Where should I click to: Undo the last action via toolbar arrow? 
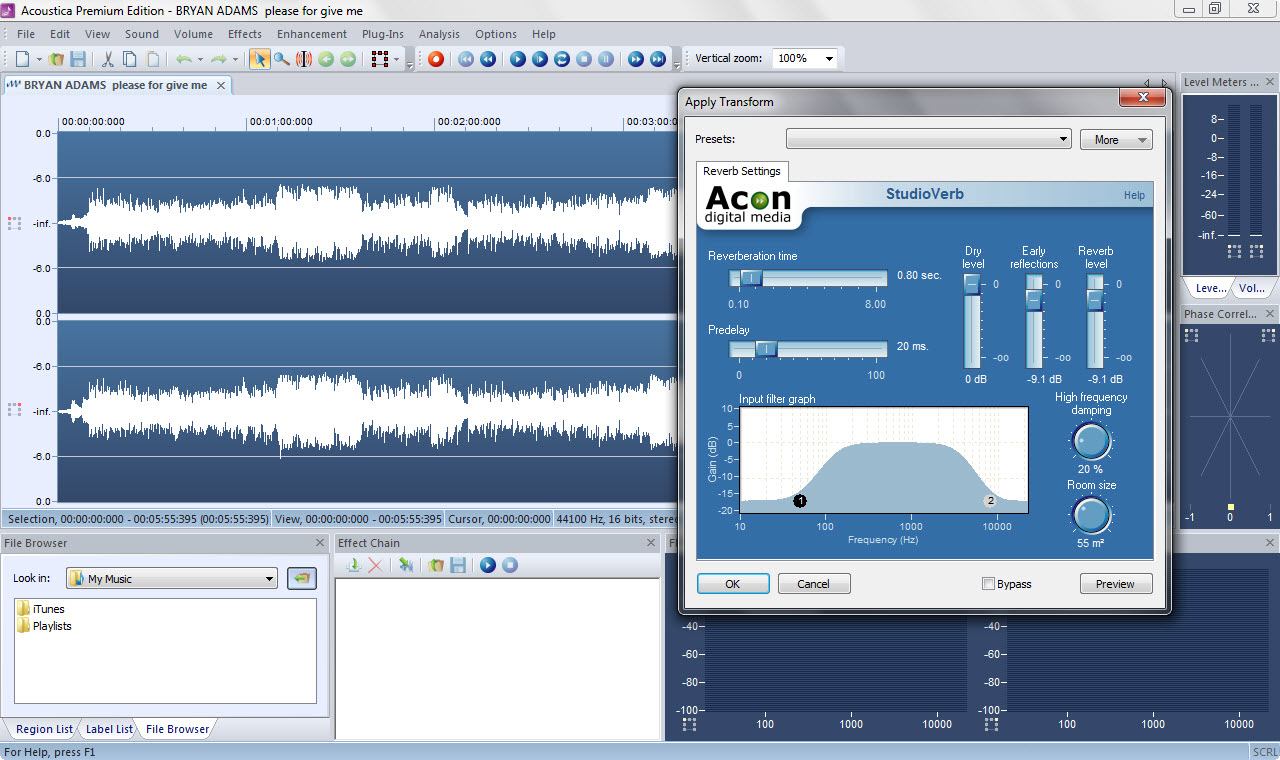coord(184,59)
